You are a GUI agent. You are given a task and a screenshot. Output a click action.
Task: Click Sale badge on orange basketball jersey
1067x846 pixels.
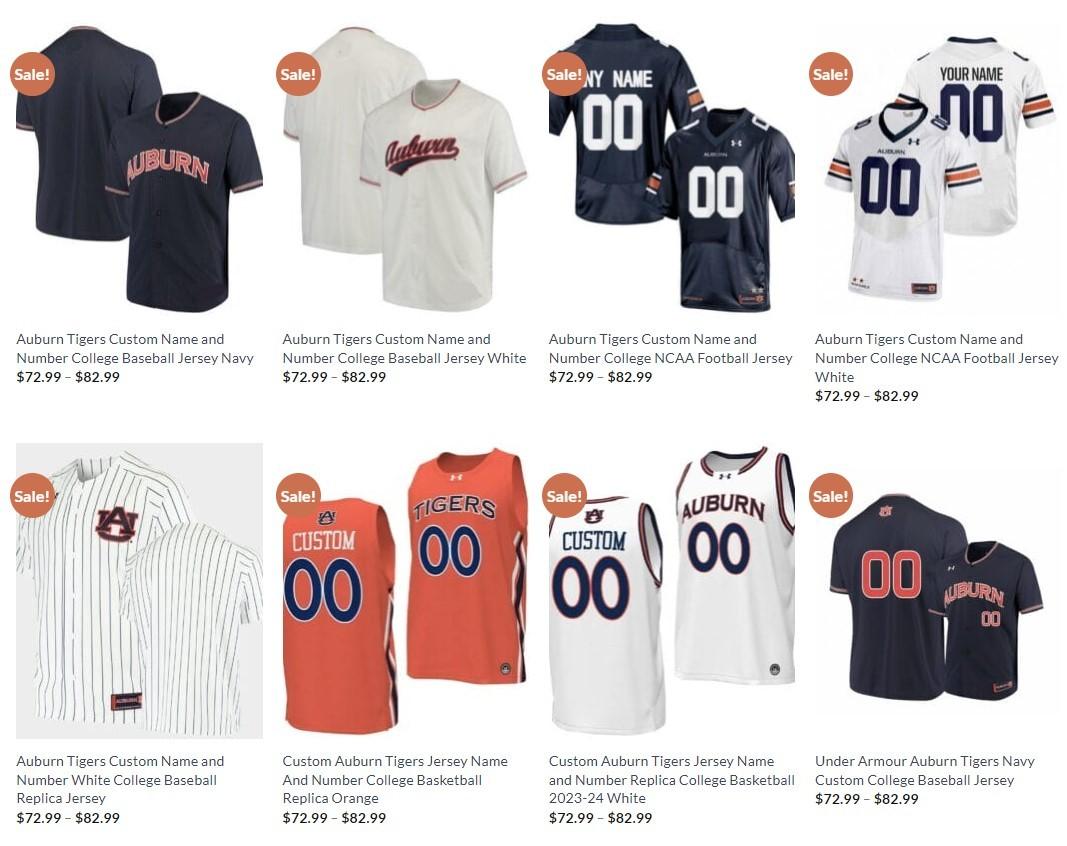point(298,495)
